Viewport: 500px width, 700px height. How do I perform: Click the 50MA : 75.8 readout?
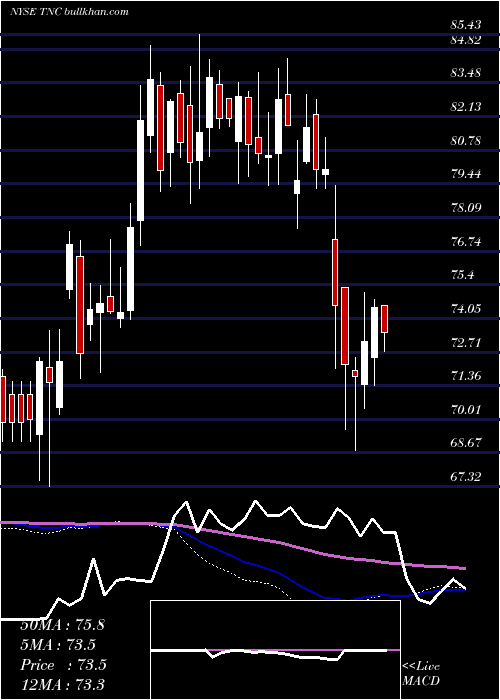tap(62, 624)
